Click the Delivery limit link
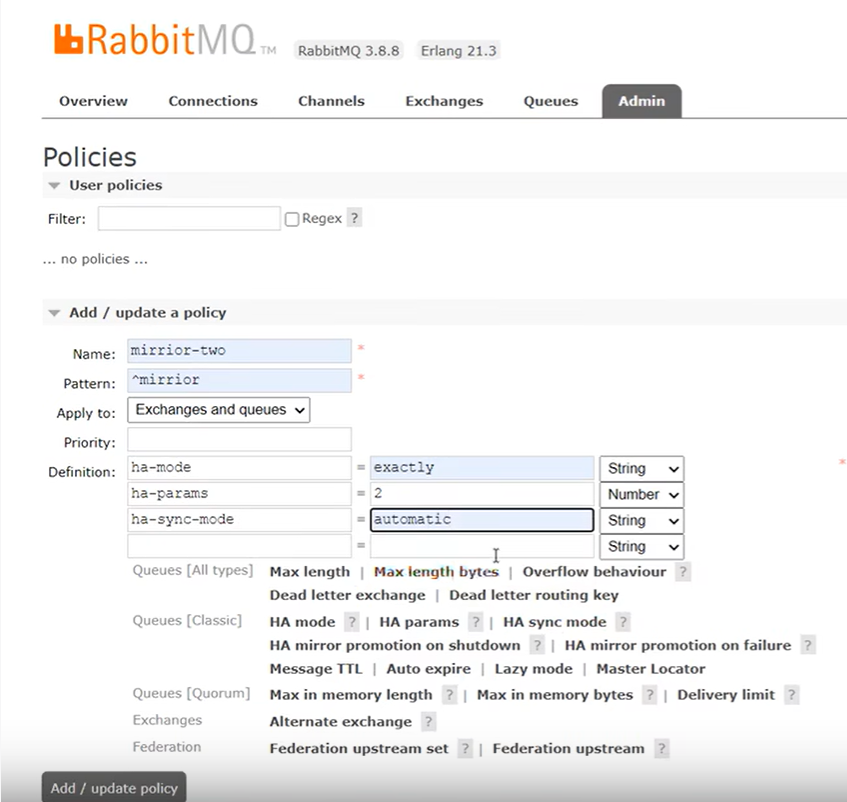The width and height of the screenshot is (847, 802). click(x=726, y=695)
